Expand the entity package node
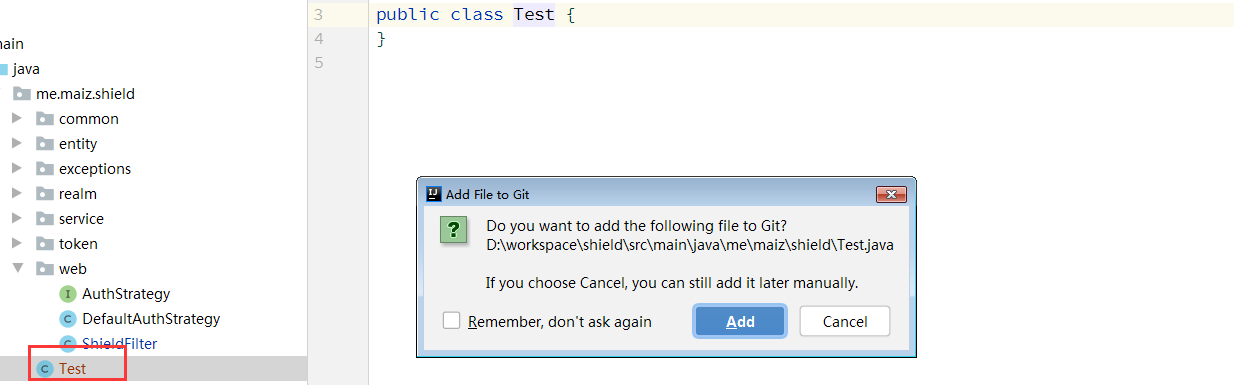The image size is (1234, 385). click(16, 144)
